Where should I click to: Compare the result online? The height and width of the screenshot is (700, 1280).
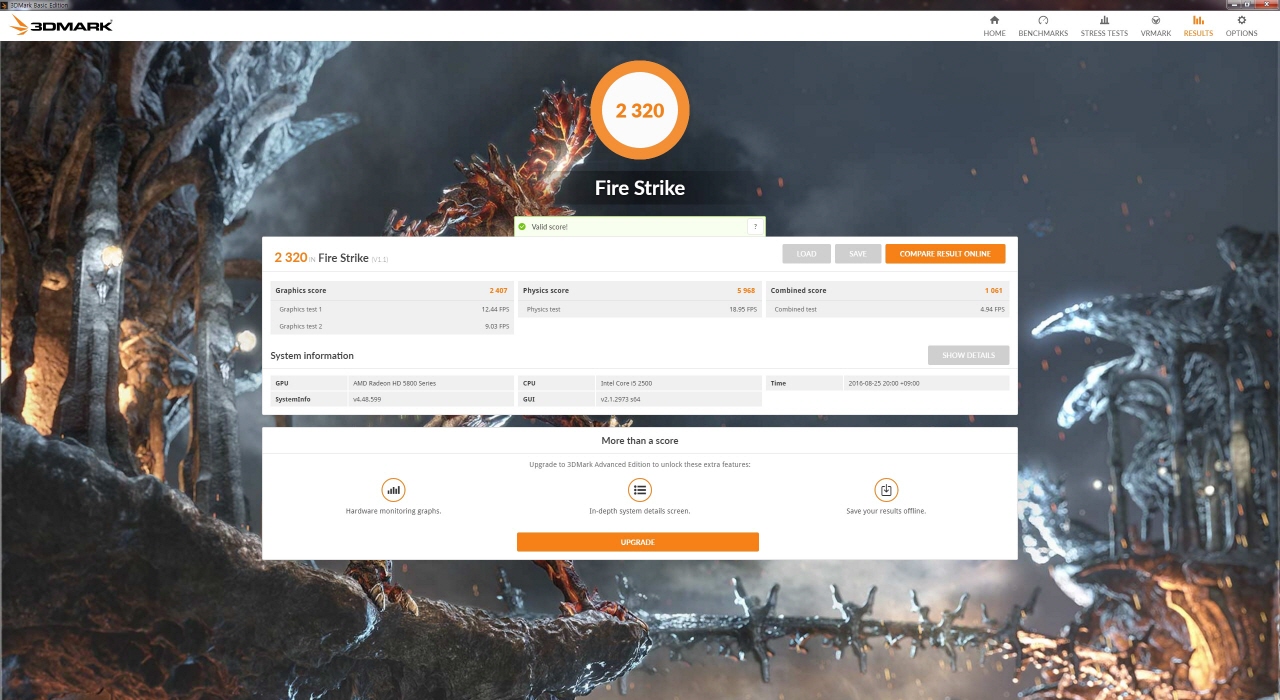945,254
